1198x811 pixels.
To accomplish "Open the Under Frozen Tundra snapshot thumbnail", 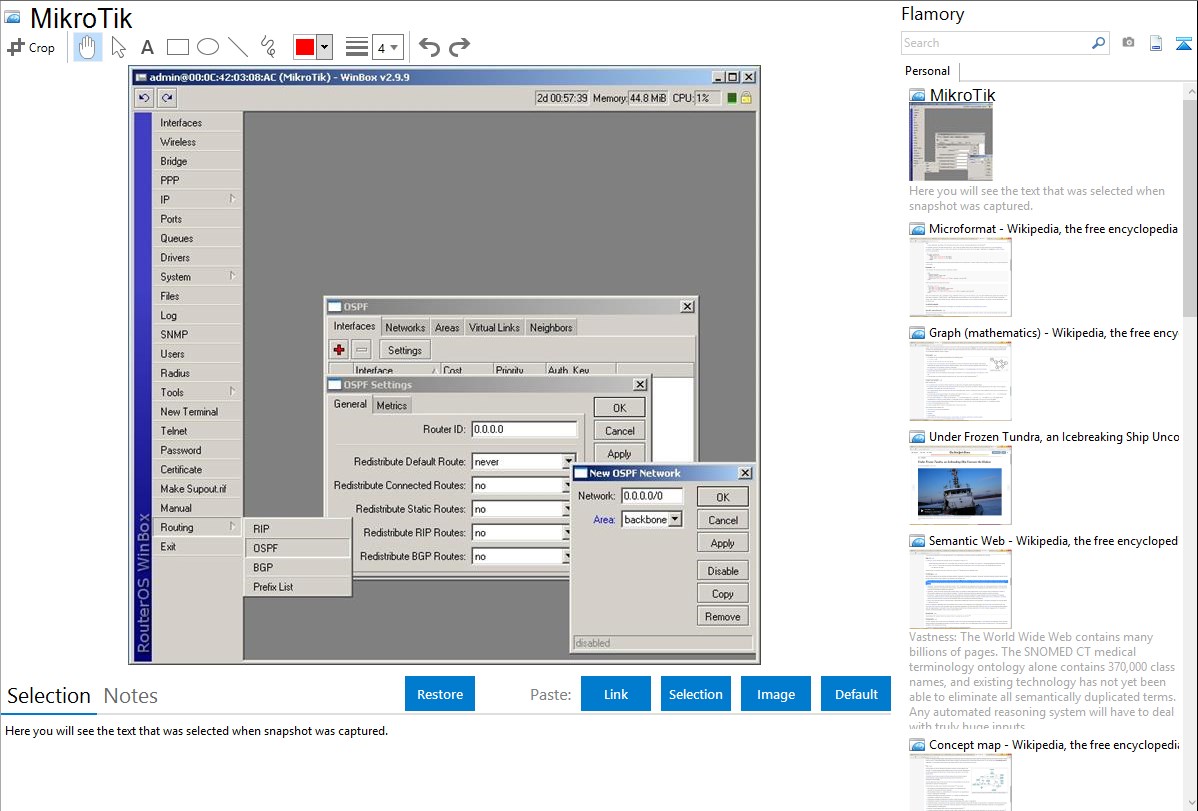I will pos(960,485).
